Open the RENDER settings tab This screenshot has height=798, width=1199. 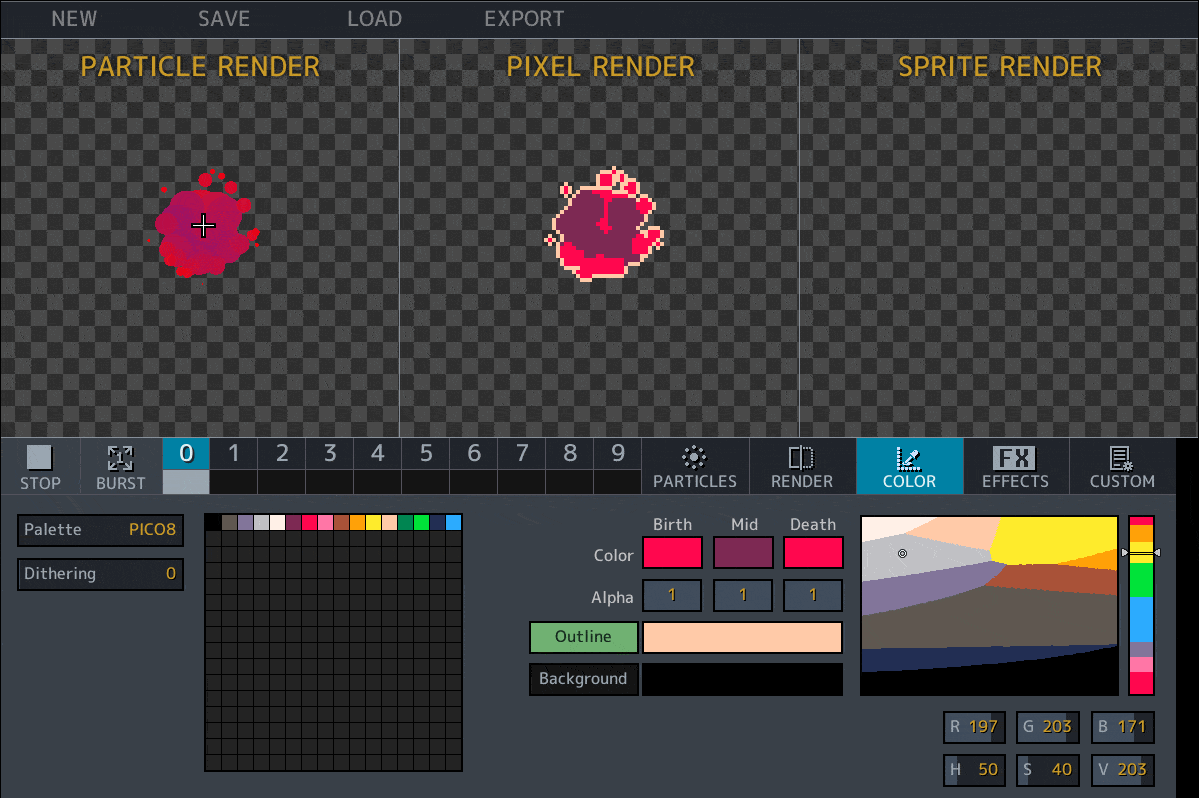pyautogui.click(x=801, y=466)
